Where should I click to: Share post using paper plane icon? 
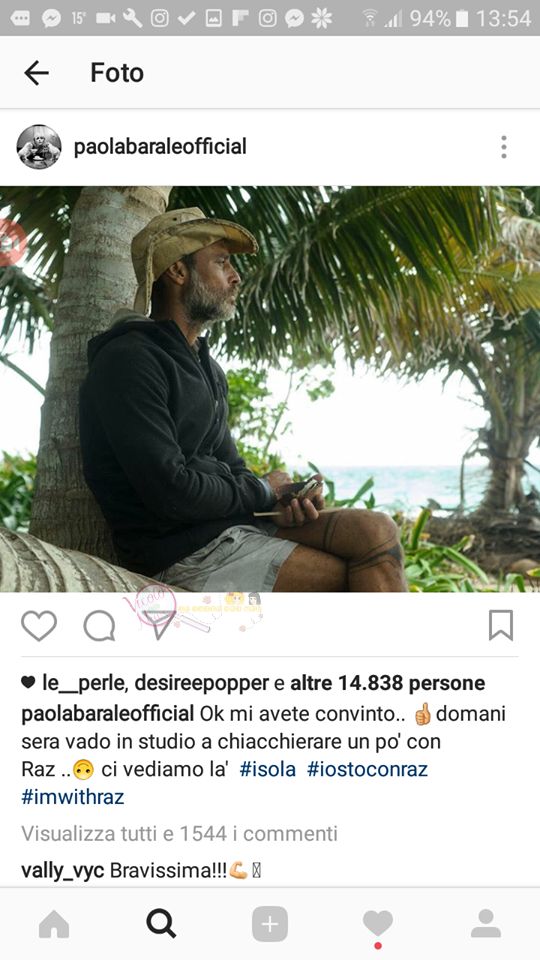159,624
